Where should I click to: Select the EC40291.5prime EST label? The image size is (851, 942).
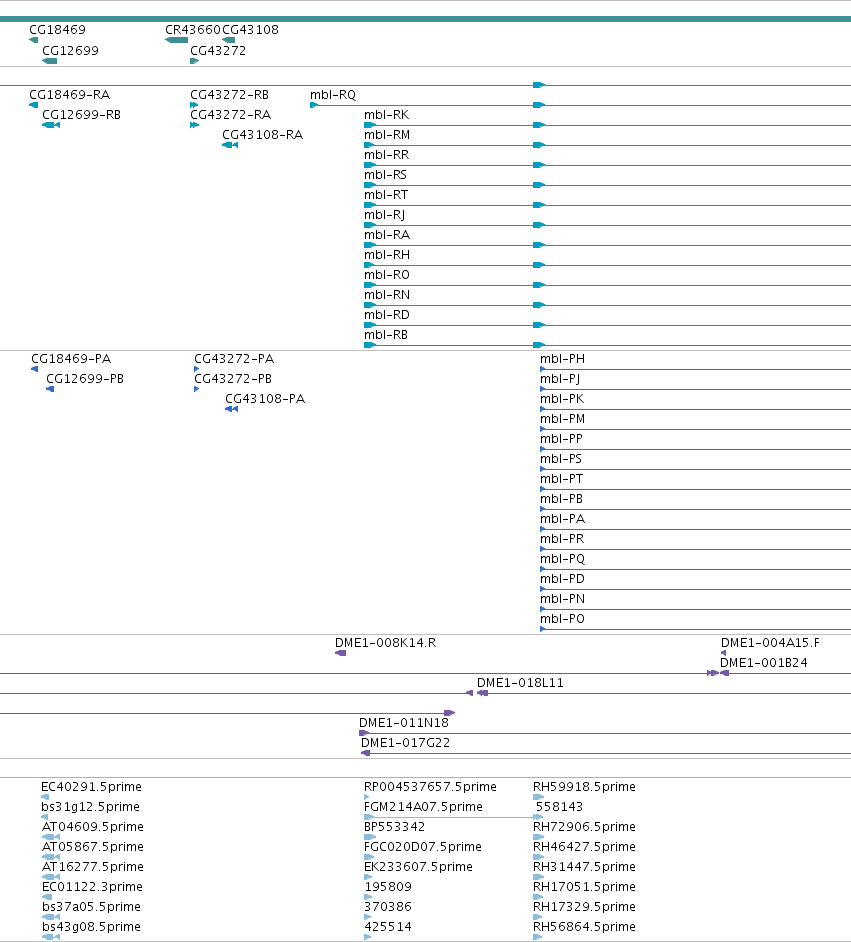pyautogui.click(x=91, y=787)
